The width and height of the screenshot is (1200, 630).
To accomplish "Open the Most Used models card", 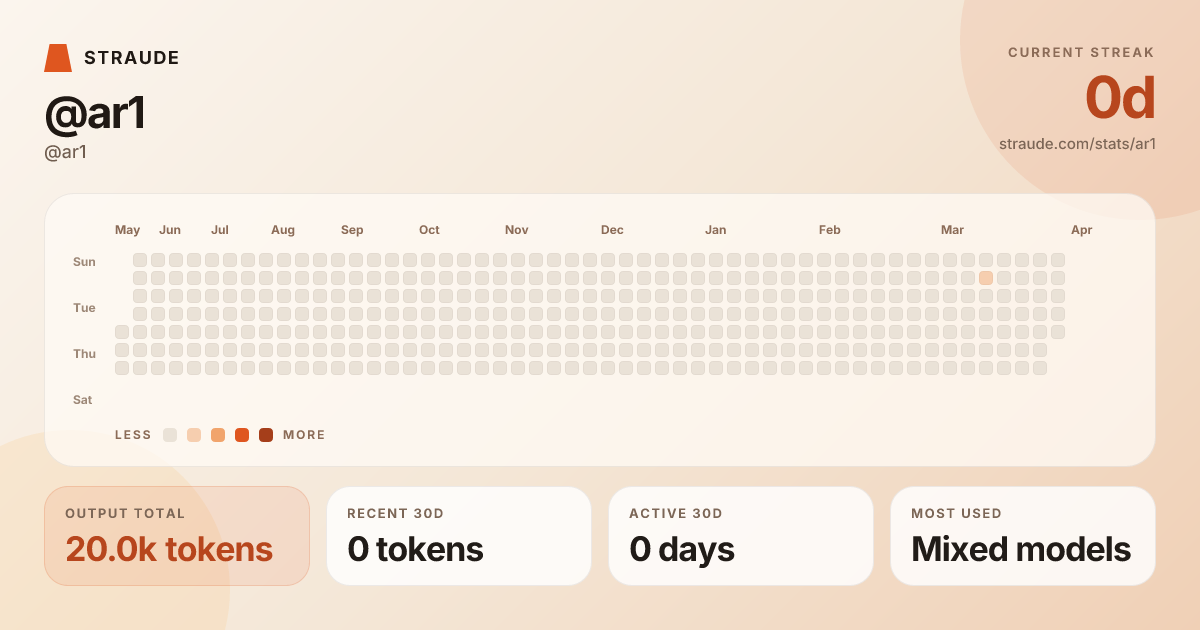I will [x=1023, y=536].
